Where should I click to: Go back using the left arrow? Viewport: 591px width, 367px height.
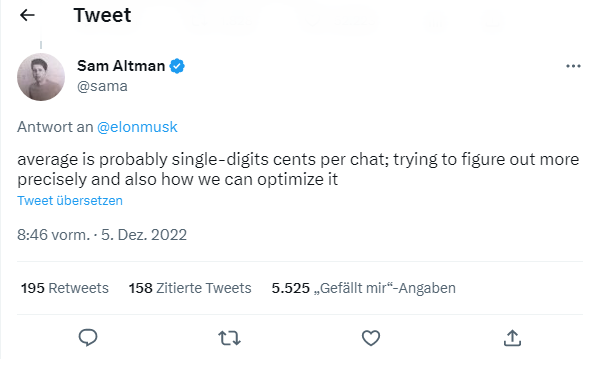tap(27, 15)
